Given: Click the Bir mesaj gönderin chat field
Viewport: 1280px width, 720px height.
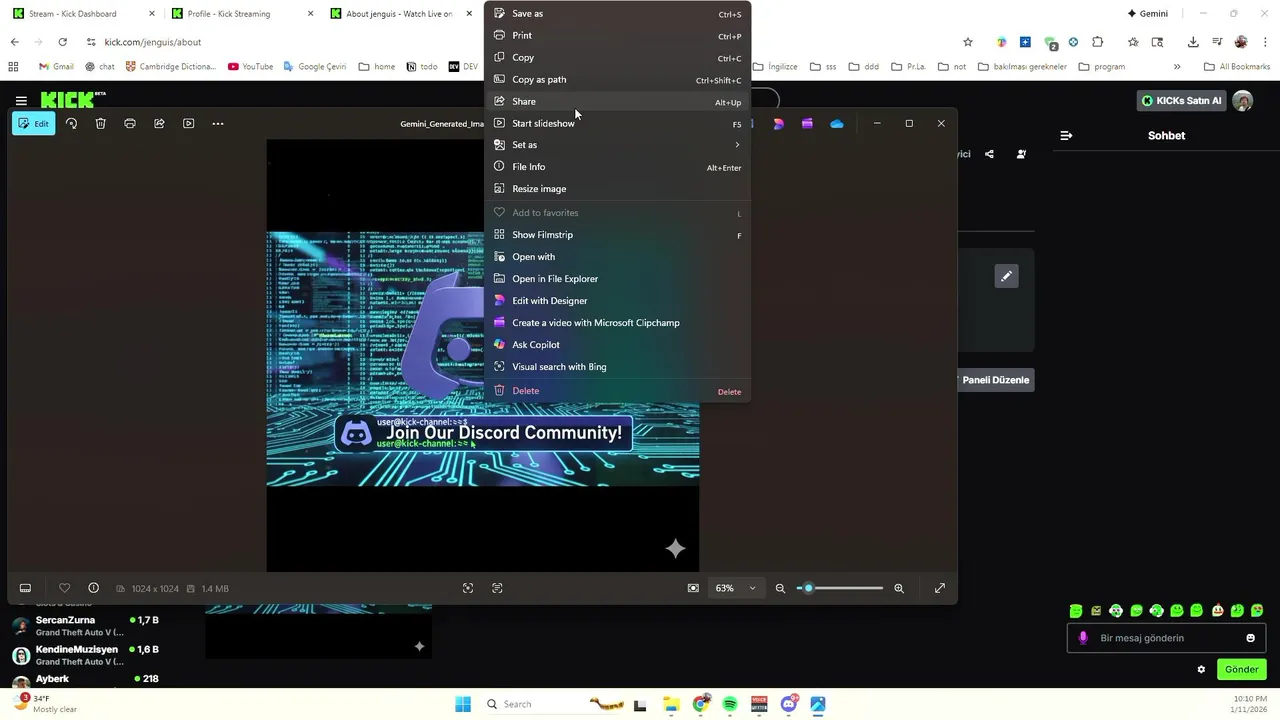Looking at the screenshot, I should coord(1167,638).
